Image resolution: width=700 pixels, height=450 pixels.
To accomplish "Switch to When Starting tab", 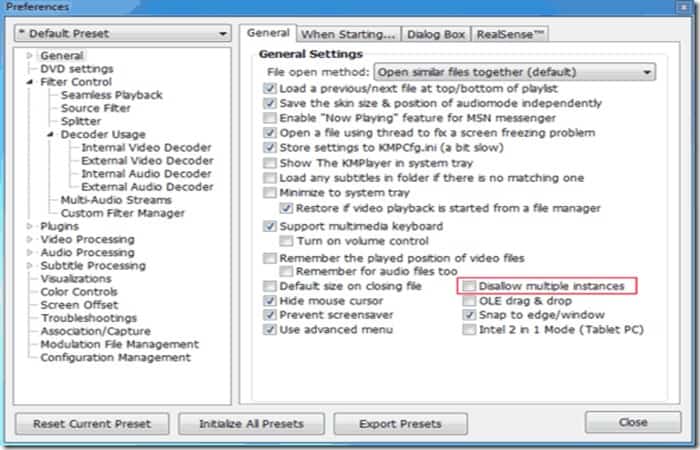I will pyautogui.click(x=348, y=34).
